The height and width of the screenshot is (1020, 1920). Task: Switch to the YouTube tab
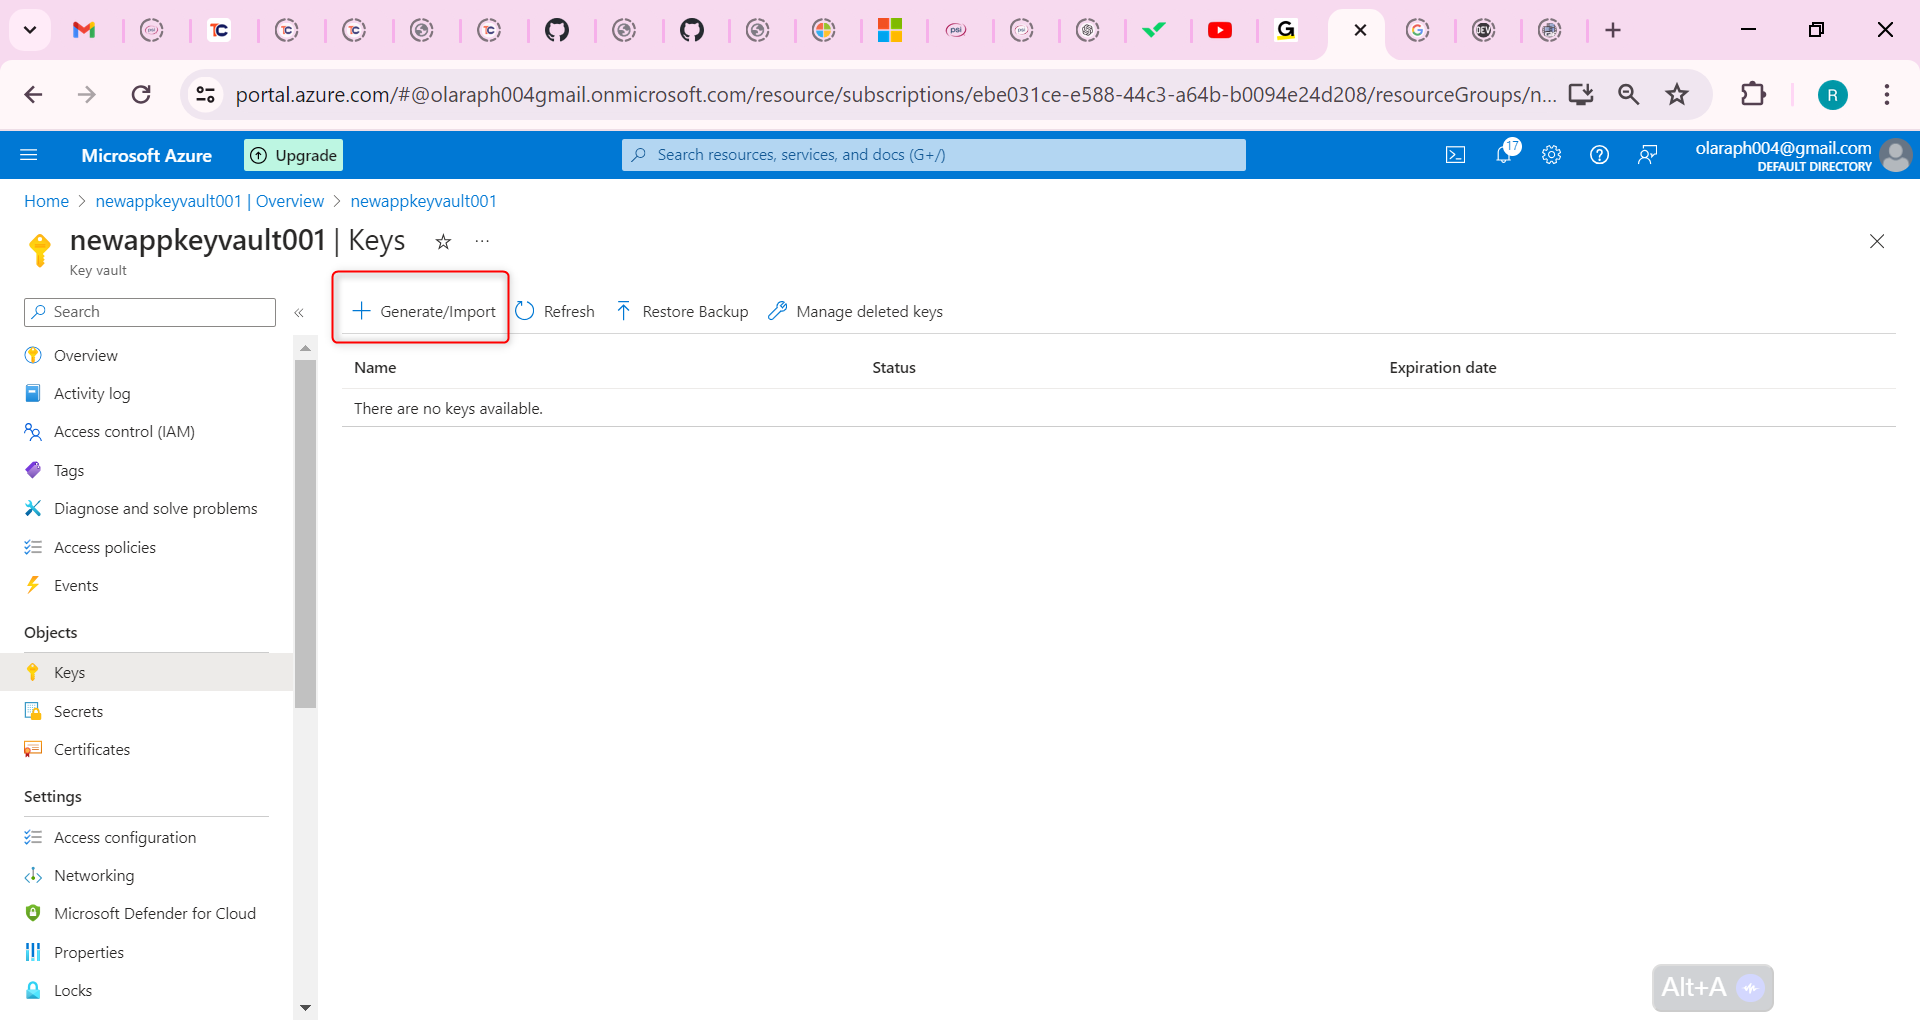coord(1220,30)
